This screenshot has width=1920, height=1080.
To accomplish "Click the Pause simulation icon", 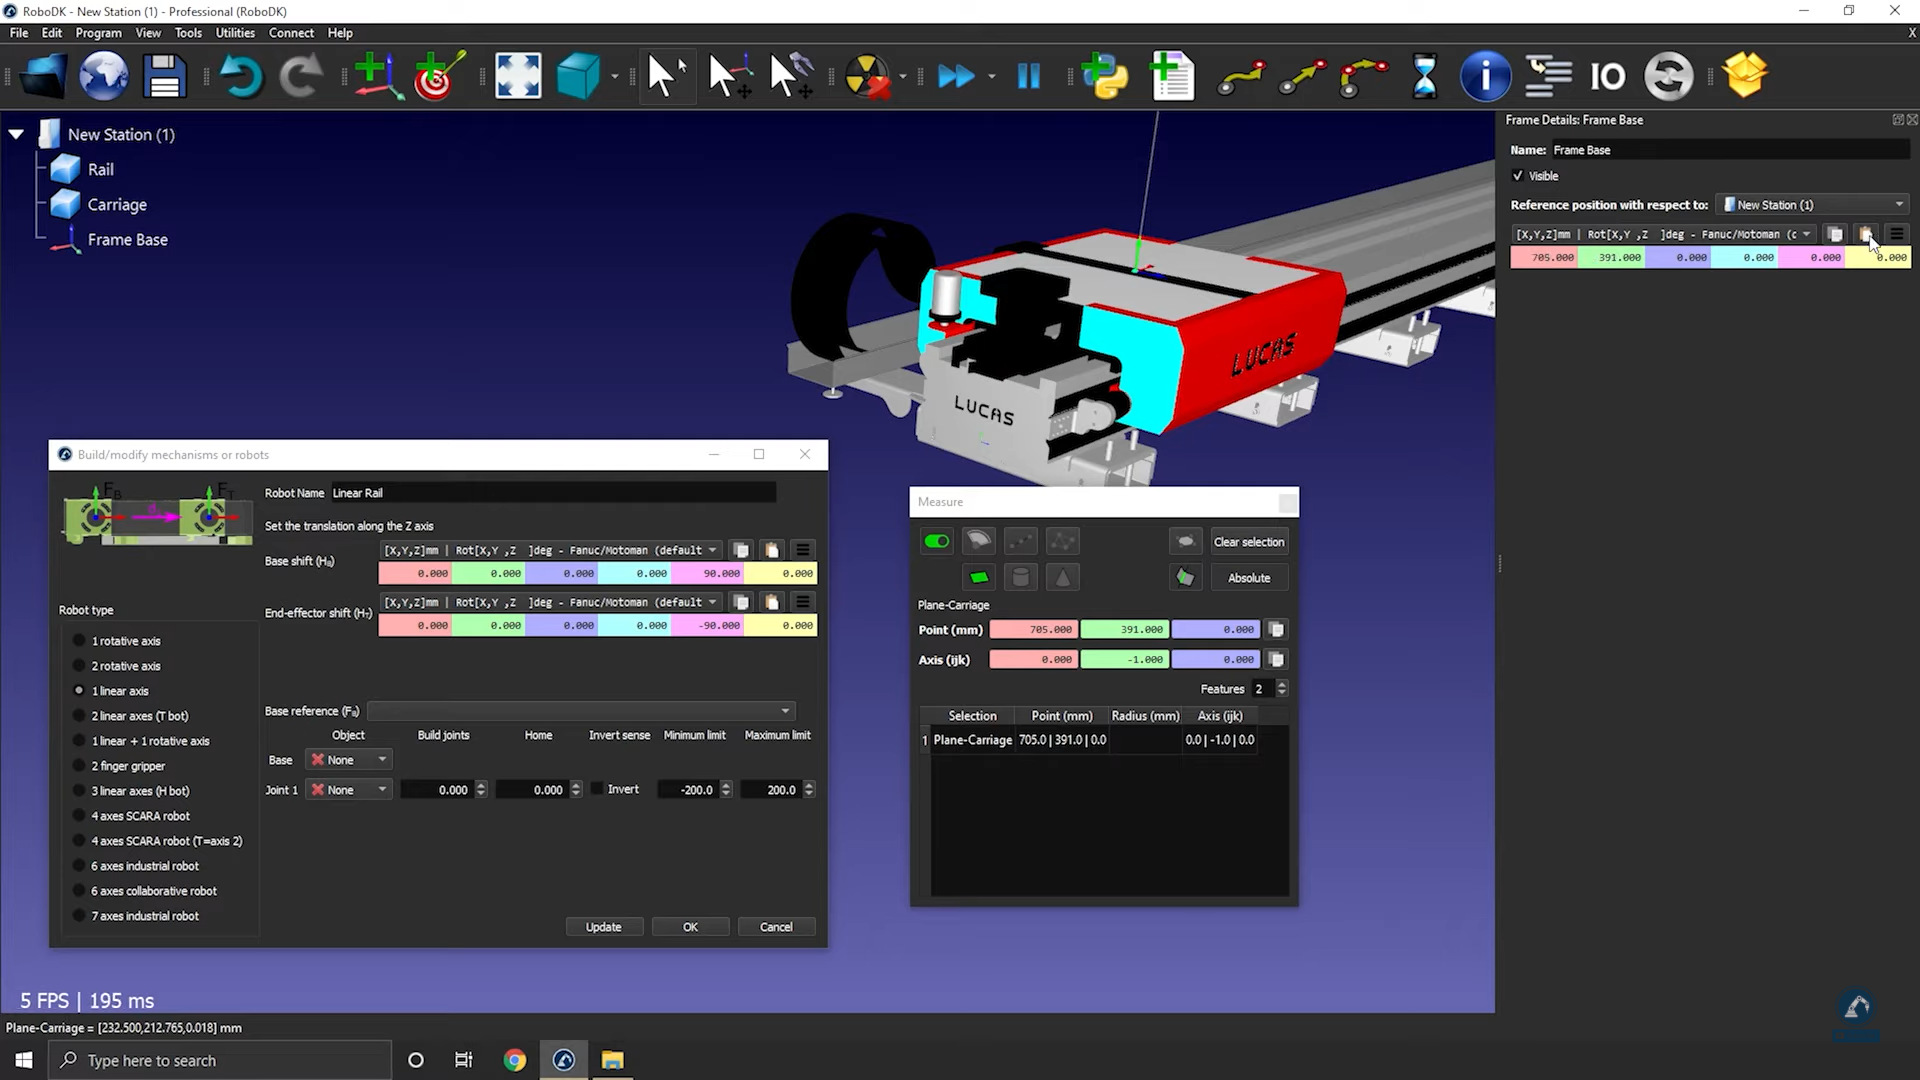I will click(x=1028, y=76).
